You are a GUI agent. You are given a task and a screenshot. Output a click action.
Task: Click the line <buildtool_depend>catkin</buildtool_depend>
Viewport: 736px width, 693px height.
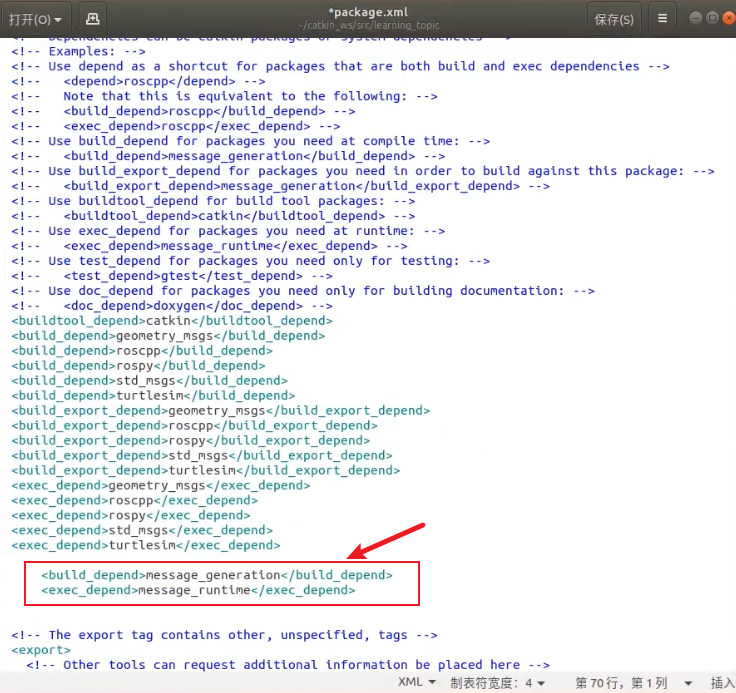(172, 321)
